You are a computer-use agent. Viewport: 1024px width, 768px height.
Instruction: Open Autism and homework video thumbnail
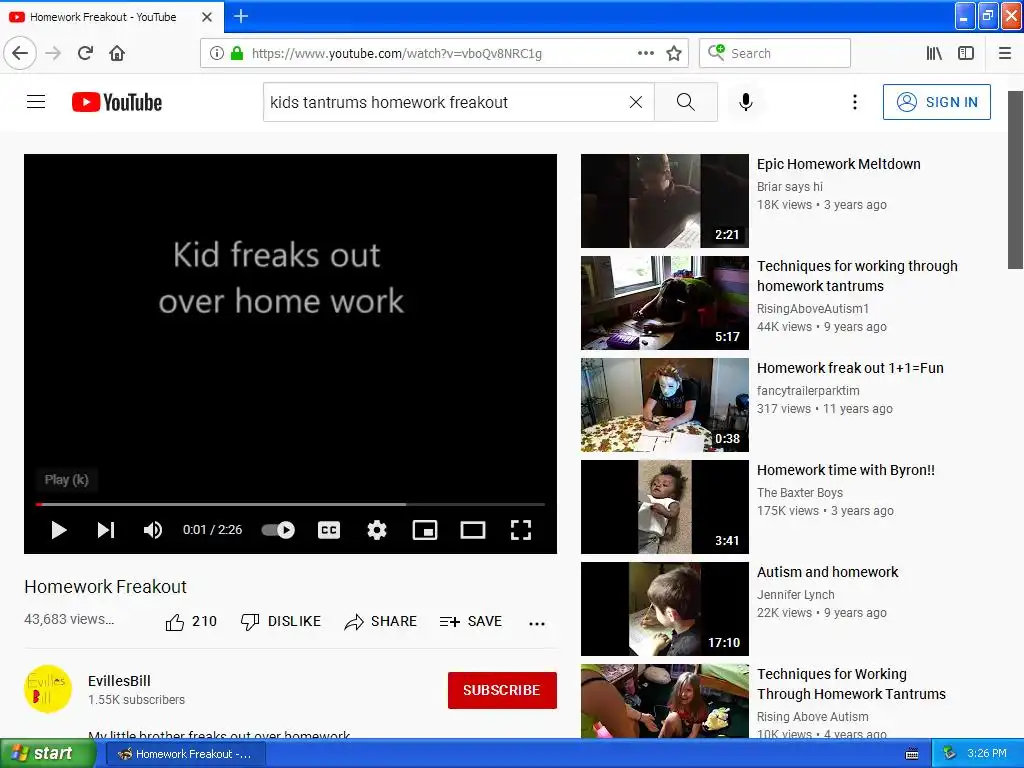pos(665,609)
